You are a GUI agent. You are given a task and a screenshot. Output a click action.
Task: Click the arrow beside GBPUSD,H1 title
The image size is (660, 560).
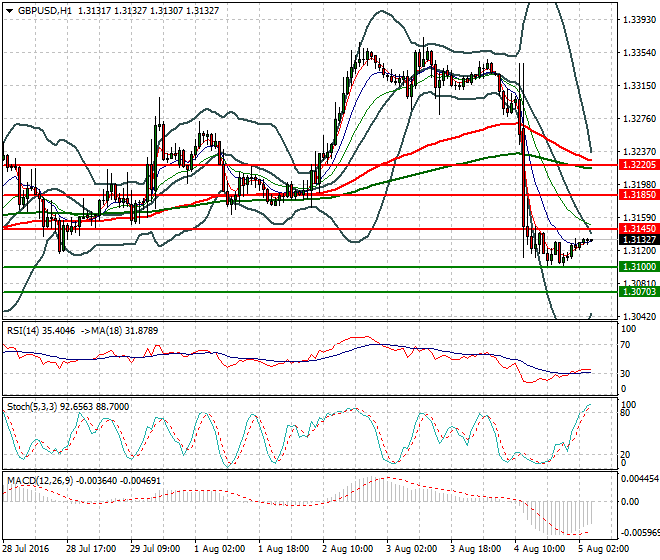(x=9, y=10)
